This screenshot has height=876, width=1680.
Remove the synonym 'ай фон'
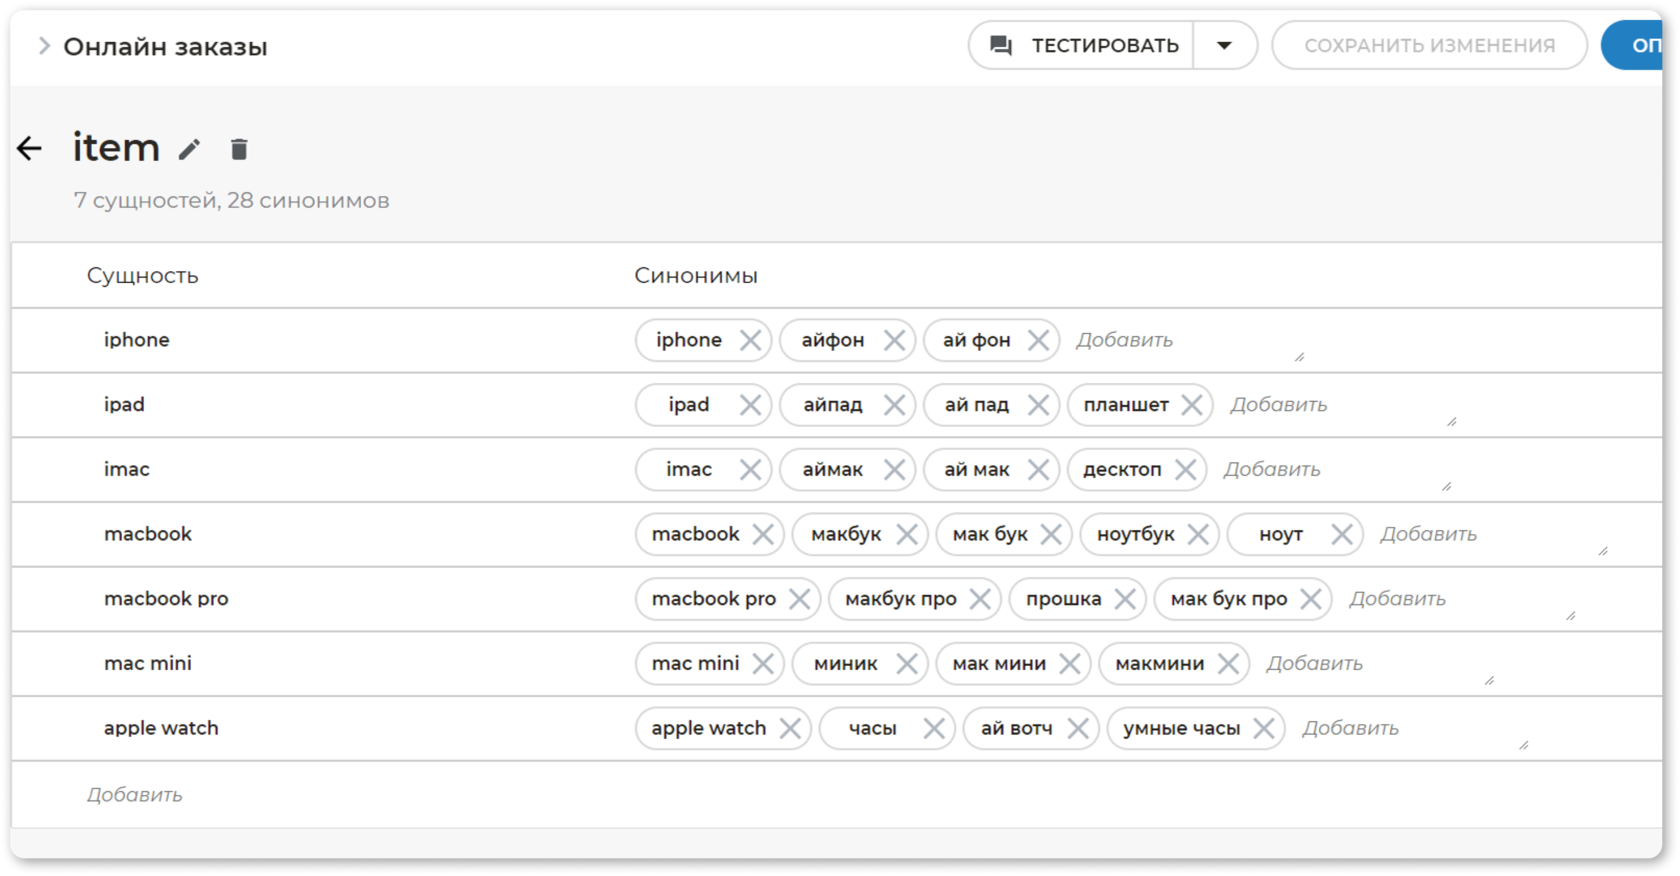(1038, 341)
